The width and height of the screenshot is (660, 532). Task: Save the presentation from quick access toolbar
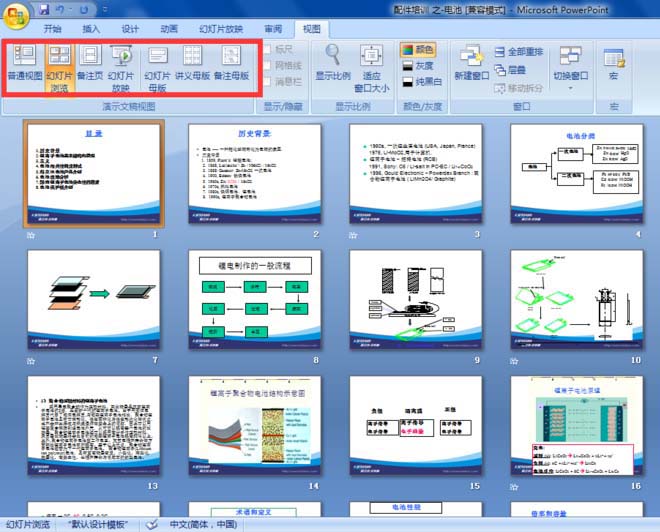click(45, 9)
